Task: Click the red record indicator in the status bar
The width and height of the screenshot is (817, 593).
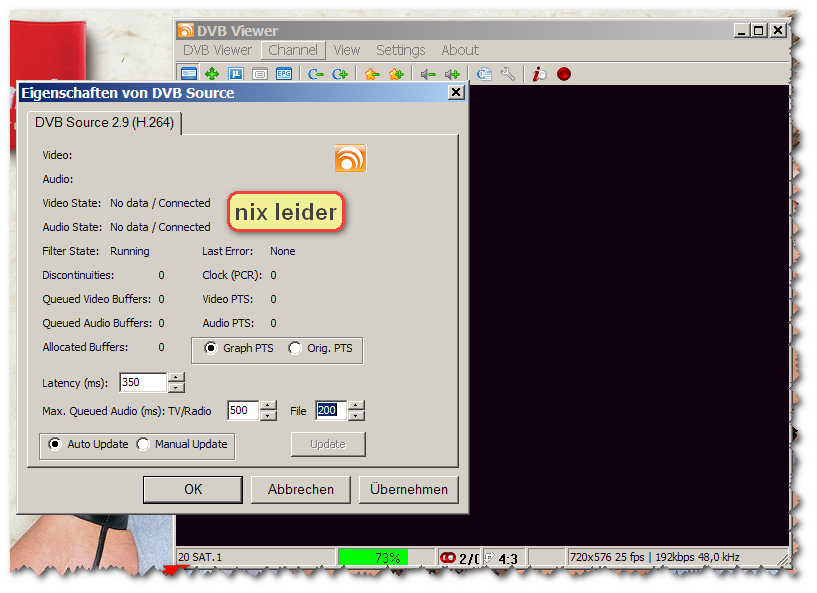Action: 448,558
